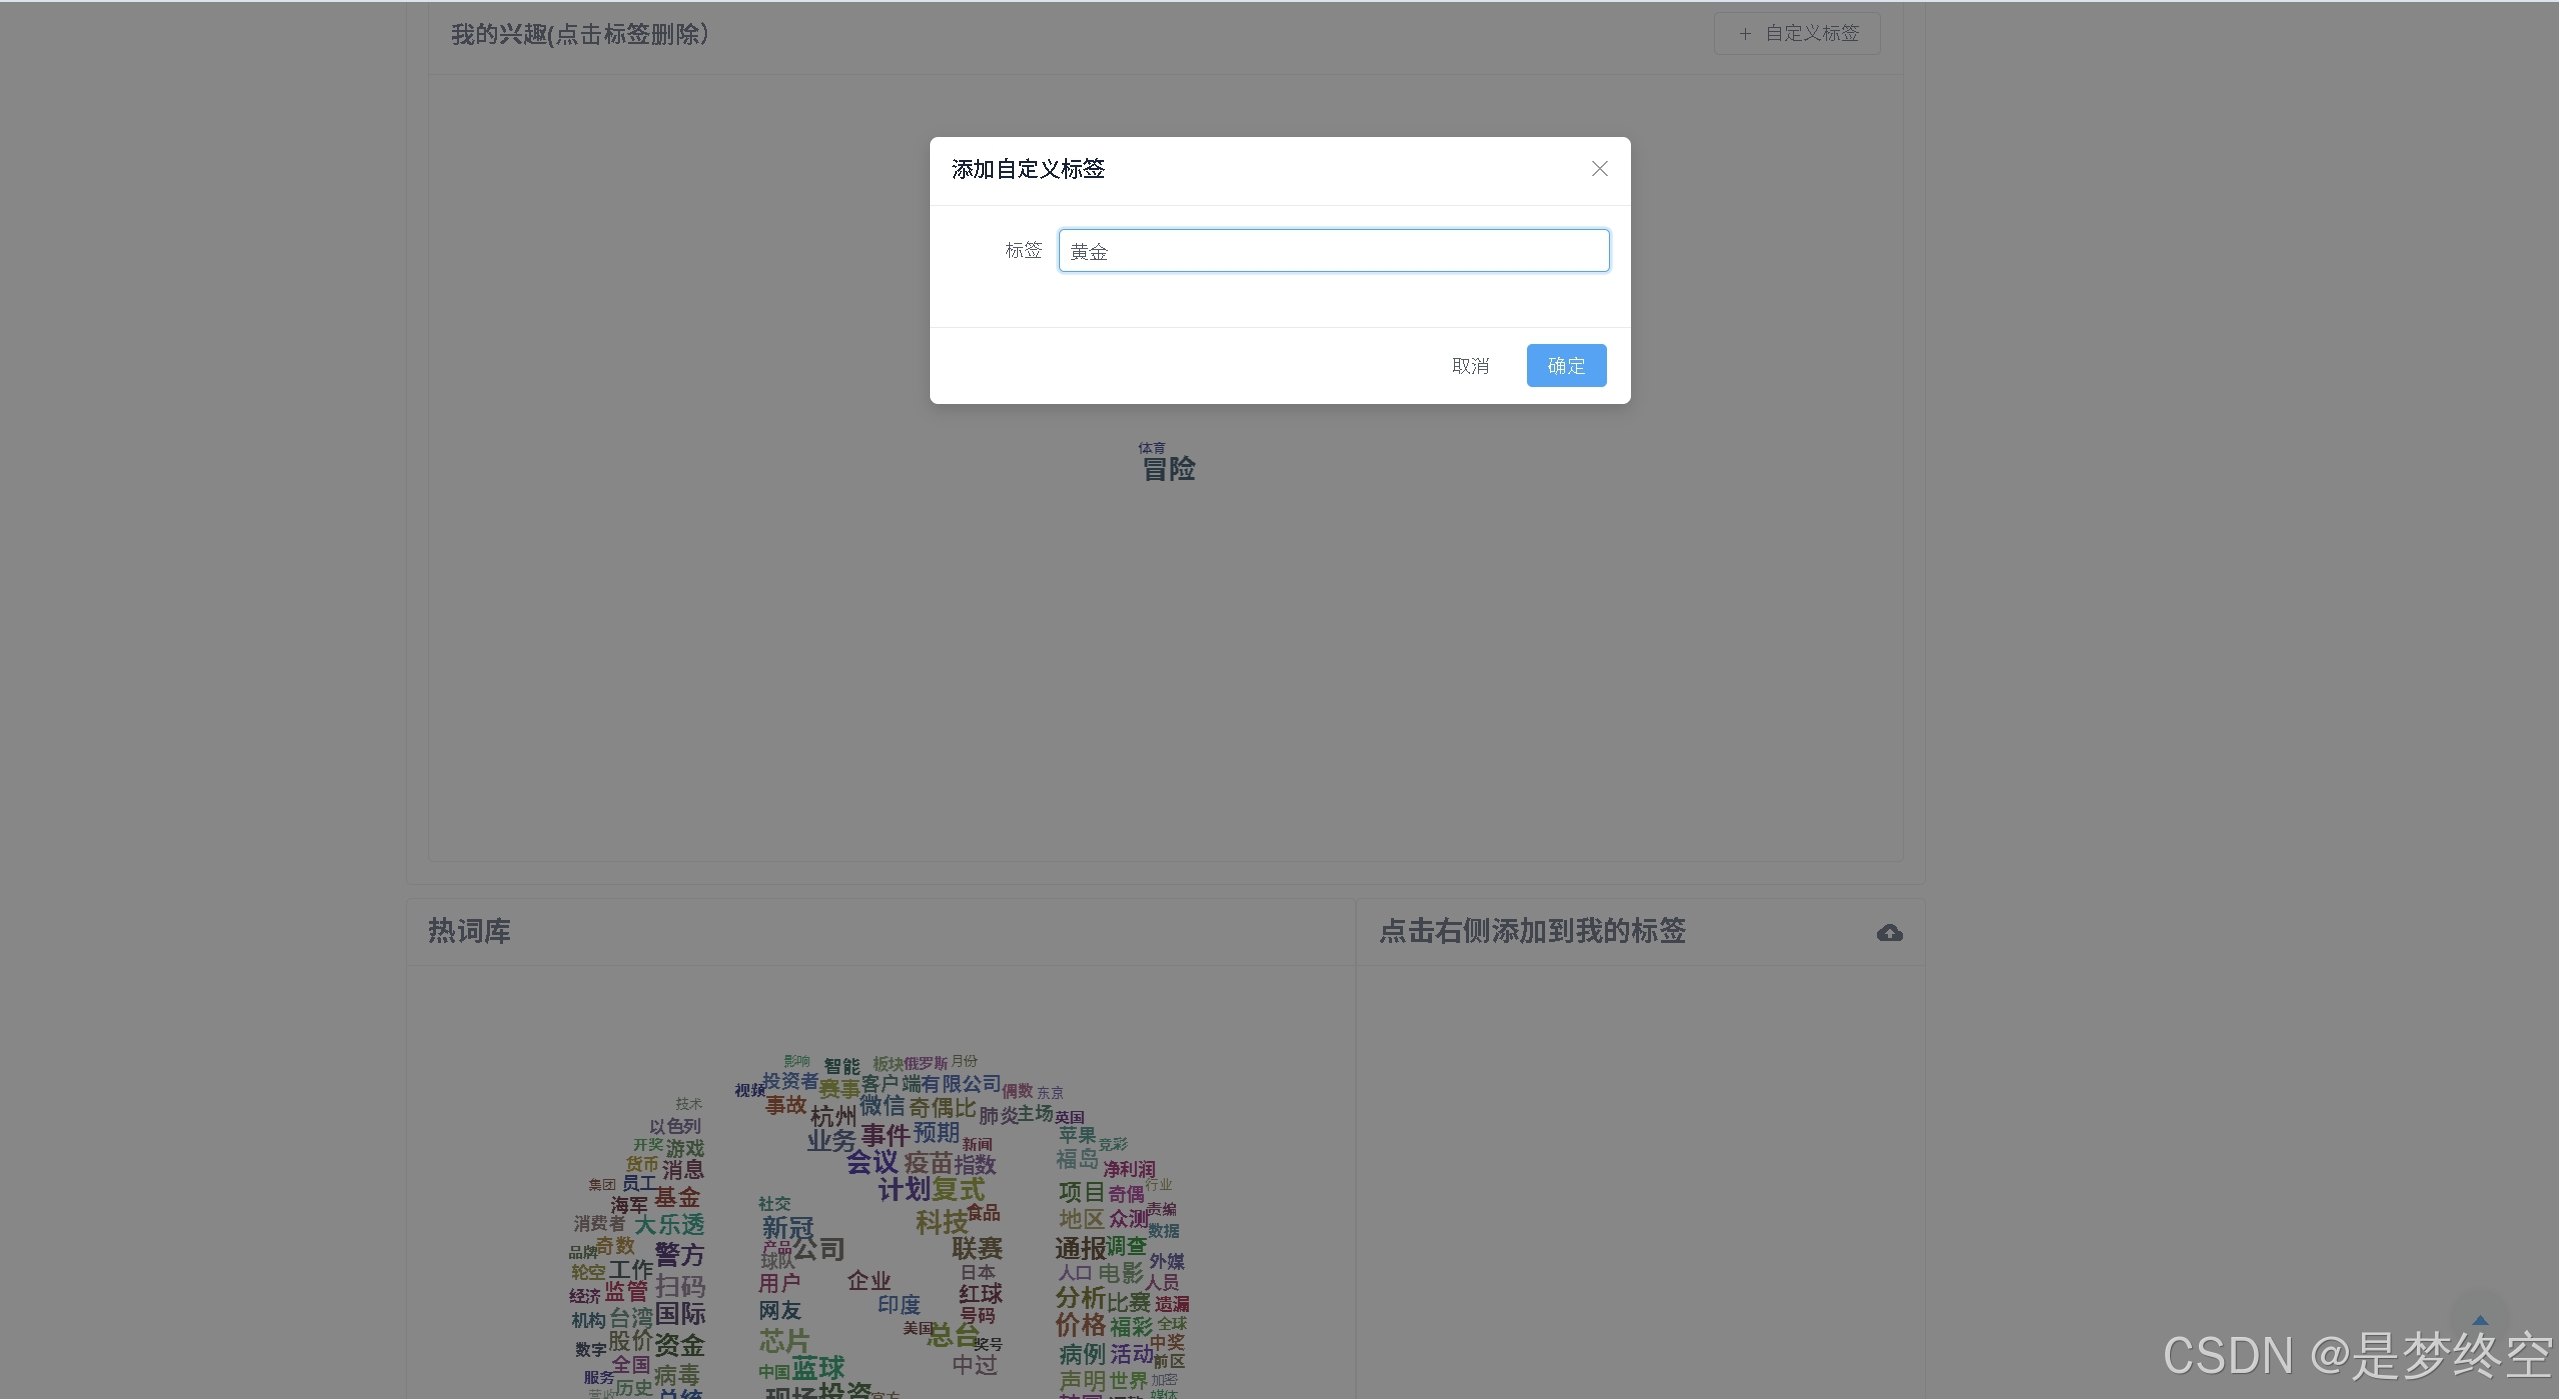The width and height of the screenshot is (2559, 1399).
Task: Remove the 冒险 interest tag
Action: pyautogui.click(x=1168, y=470)
